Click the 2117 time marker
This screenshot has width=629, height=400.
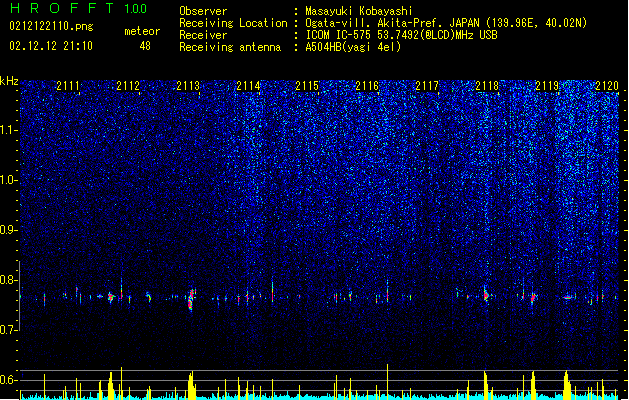(x=427, y=86)
